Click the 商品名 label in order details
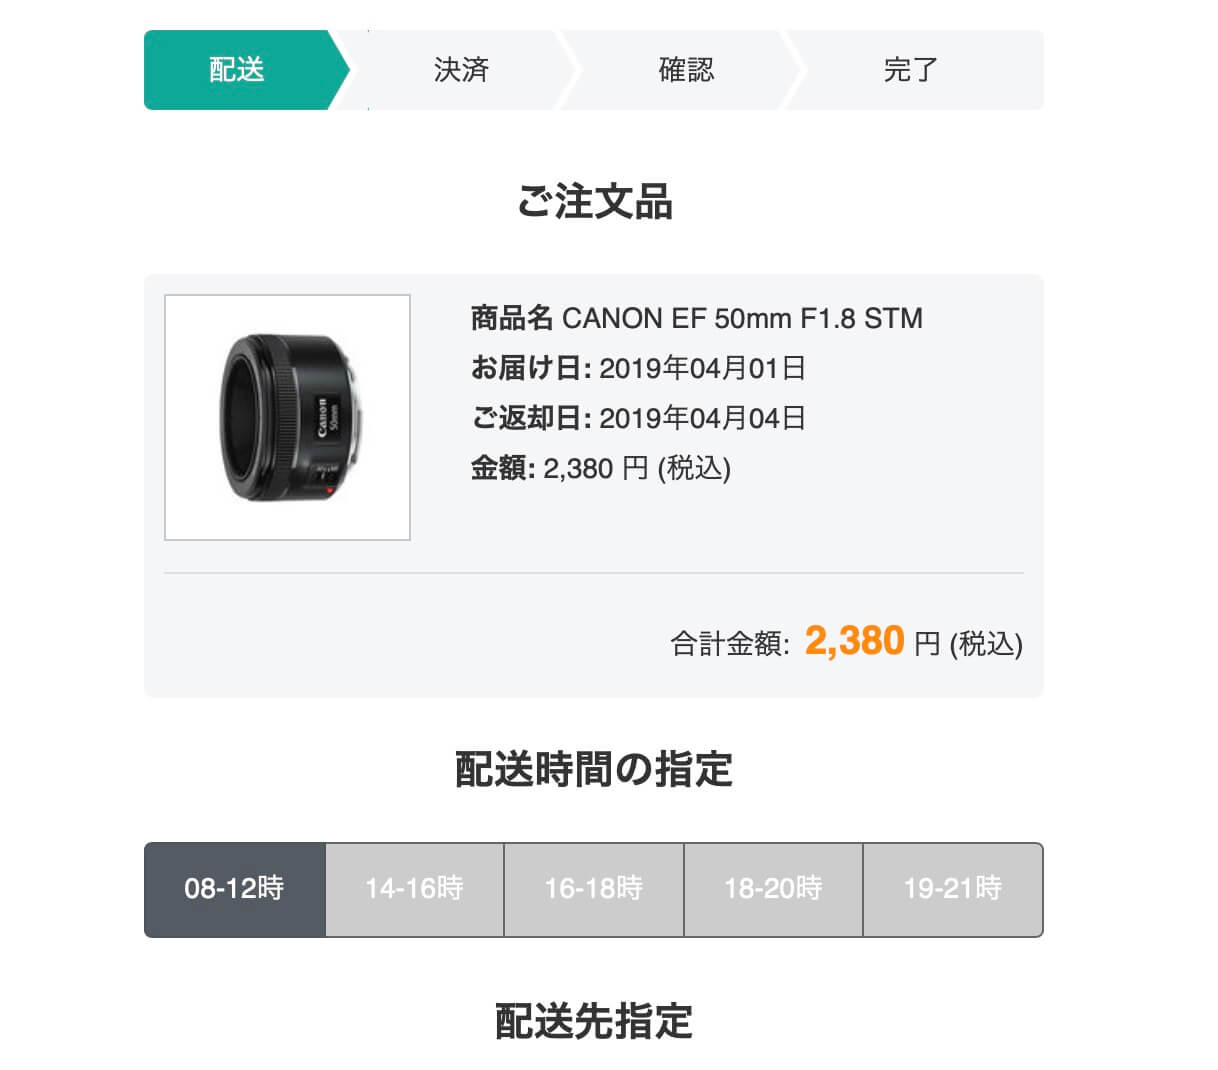1218x1070 pixels. click(511, 318)
